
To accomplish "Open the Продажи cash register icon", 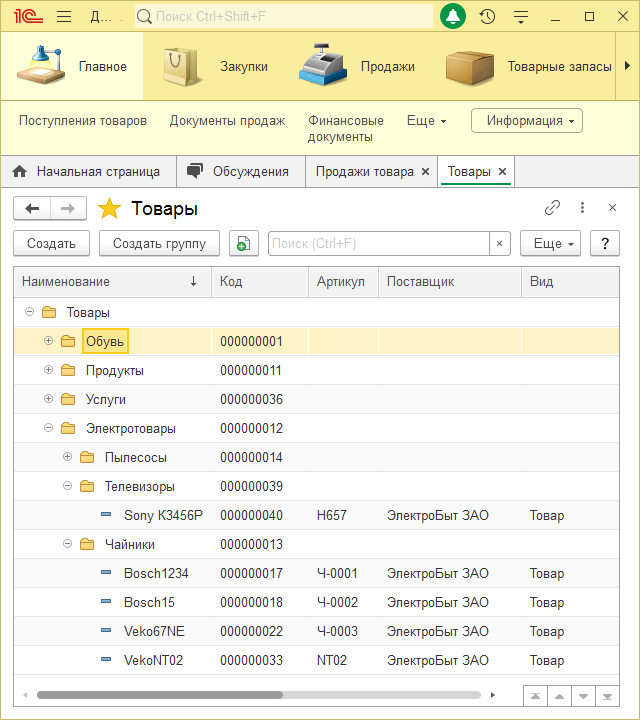I will [323, 65].
